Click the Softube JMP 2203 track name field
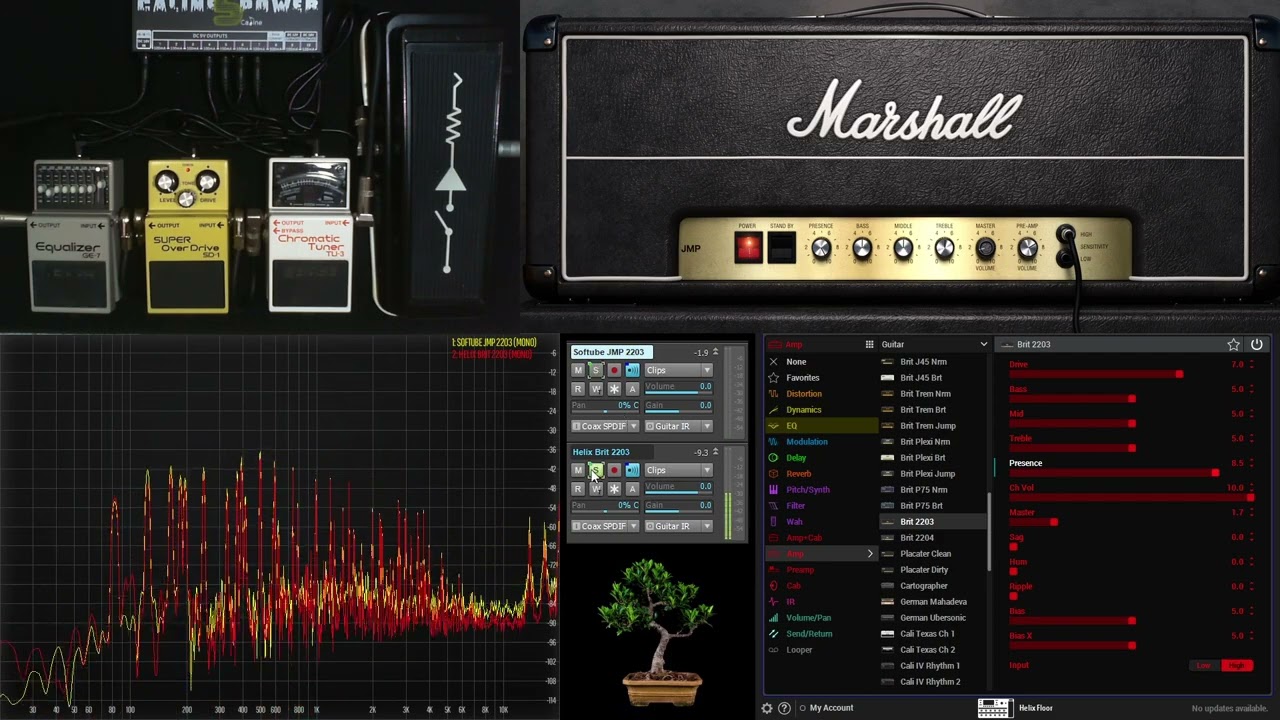 coord(612,352)
